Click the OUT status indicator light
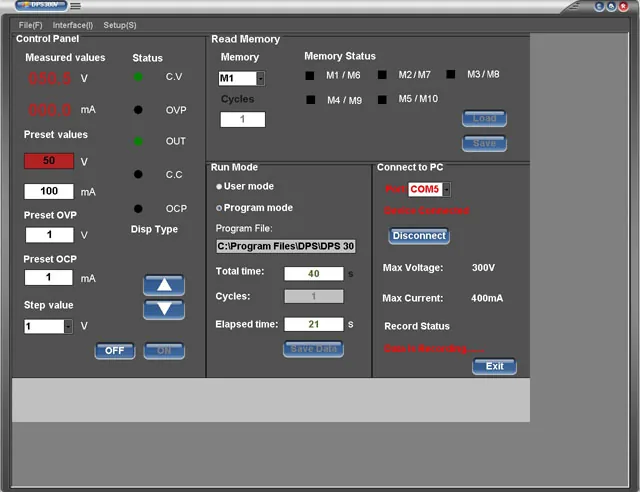Viewport: 640px width, 492px height. coord(138,141)
